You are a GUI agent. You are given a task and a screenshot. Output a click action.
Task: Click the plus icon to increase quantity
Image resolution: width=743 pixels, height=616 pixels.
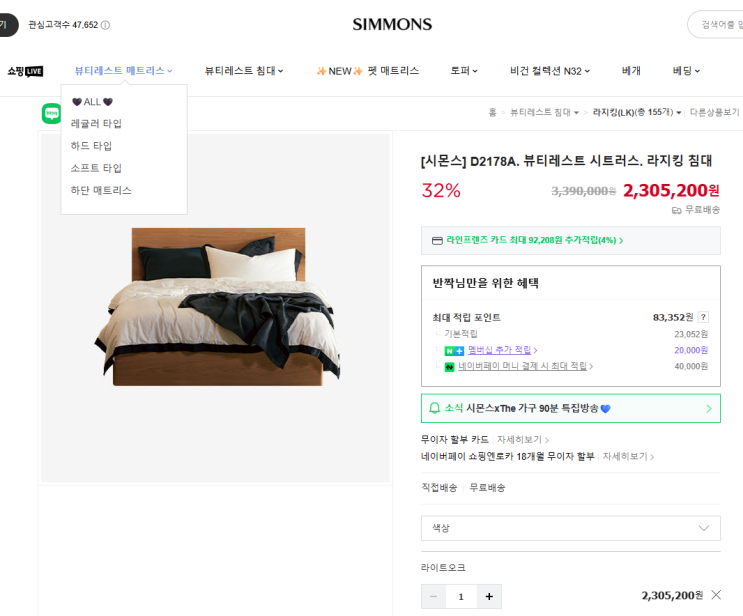(x=489, y=597)
